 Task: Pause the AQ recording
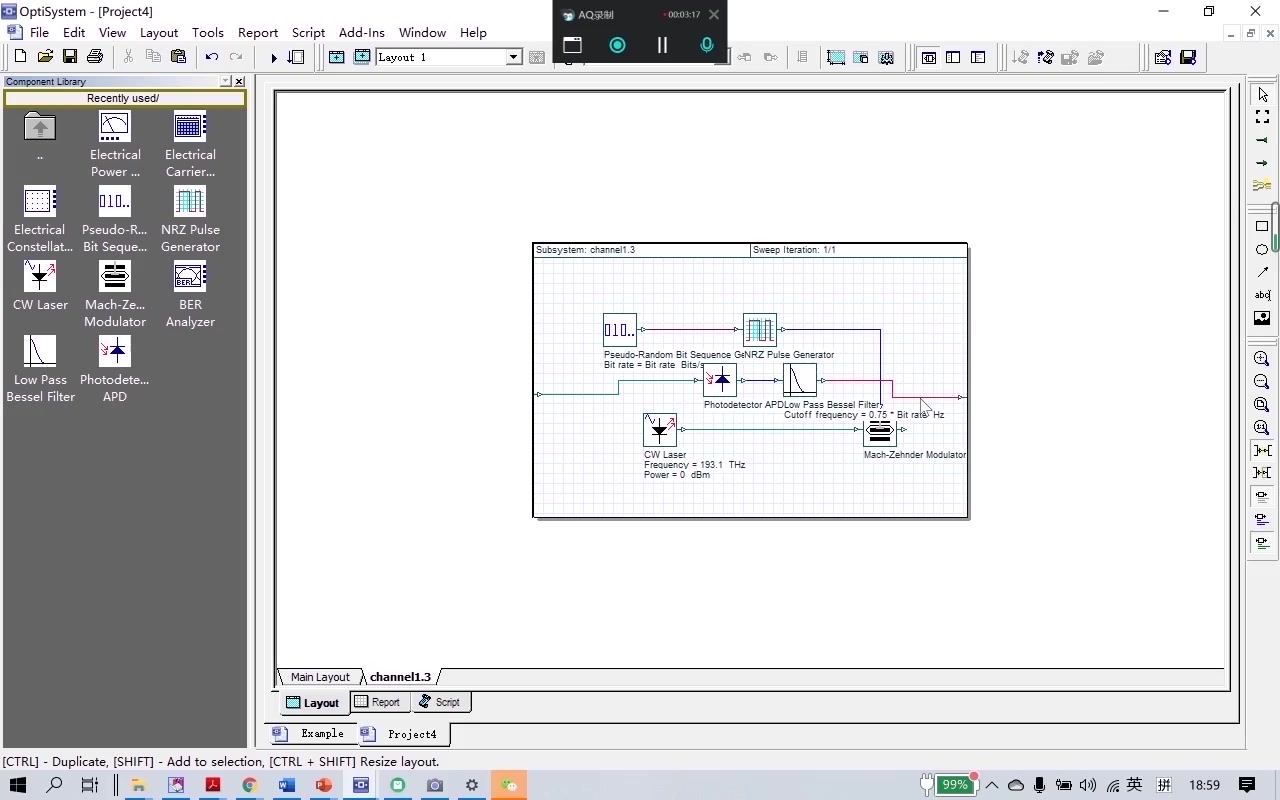click(662, 45)
